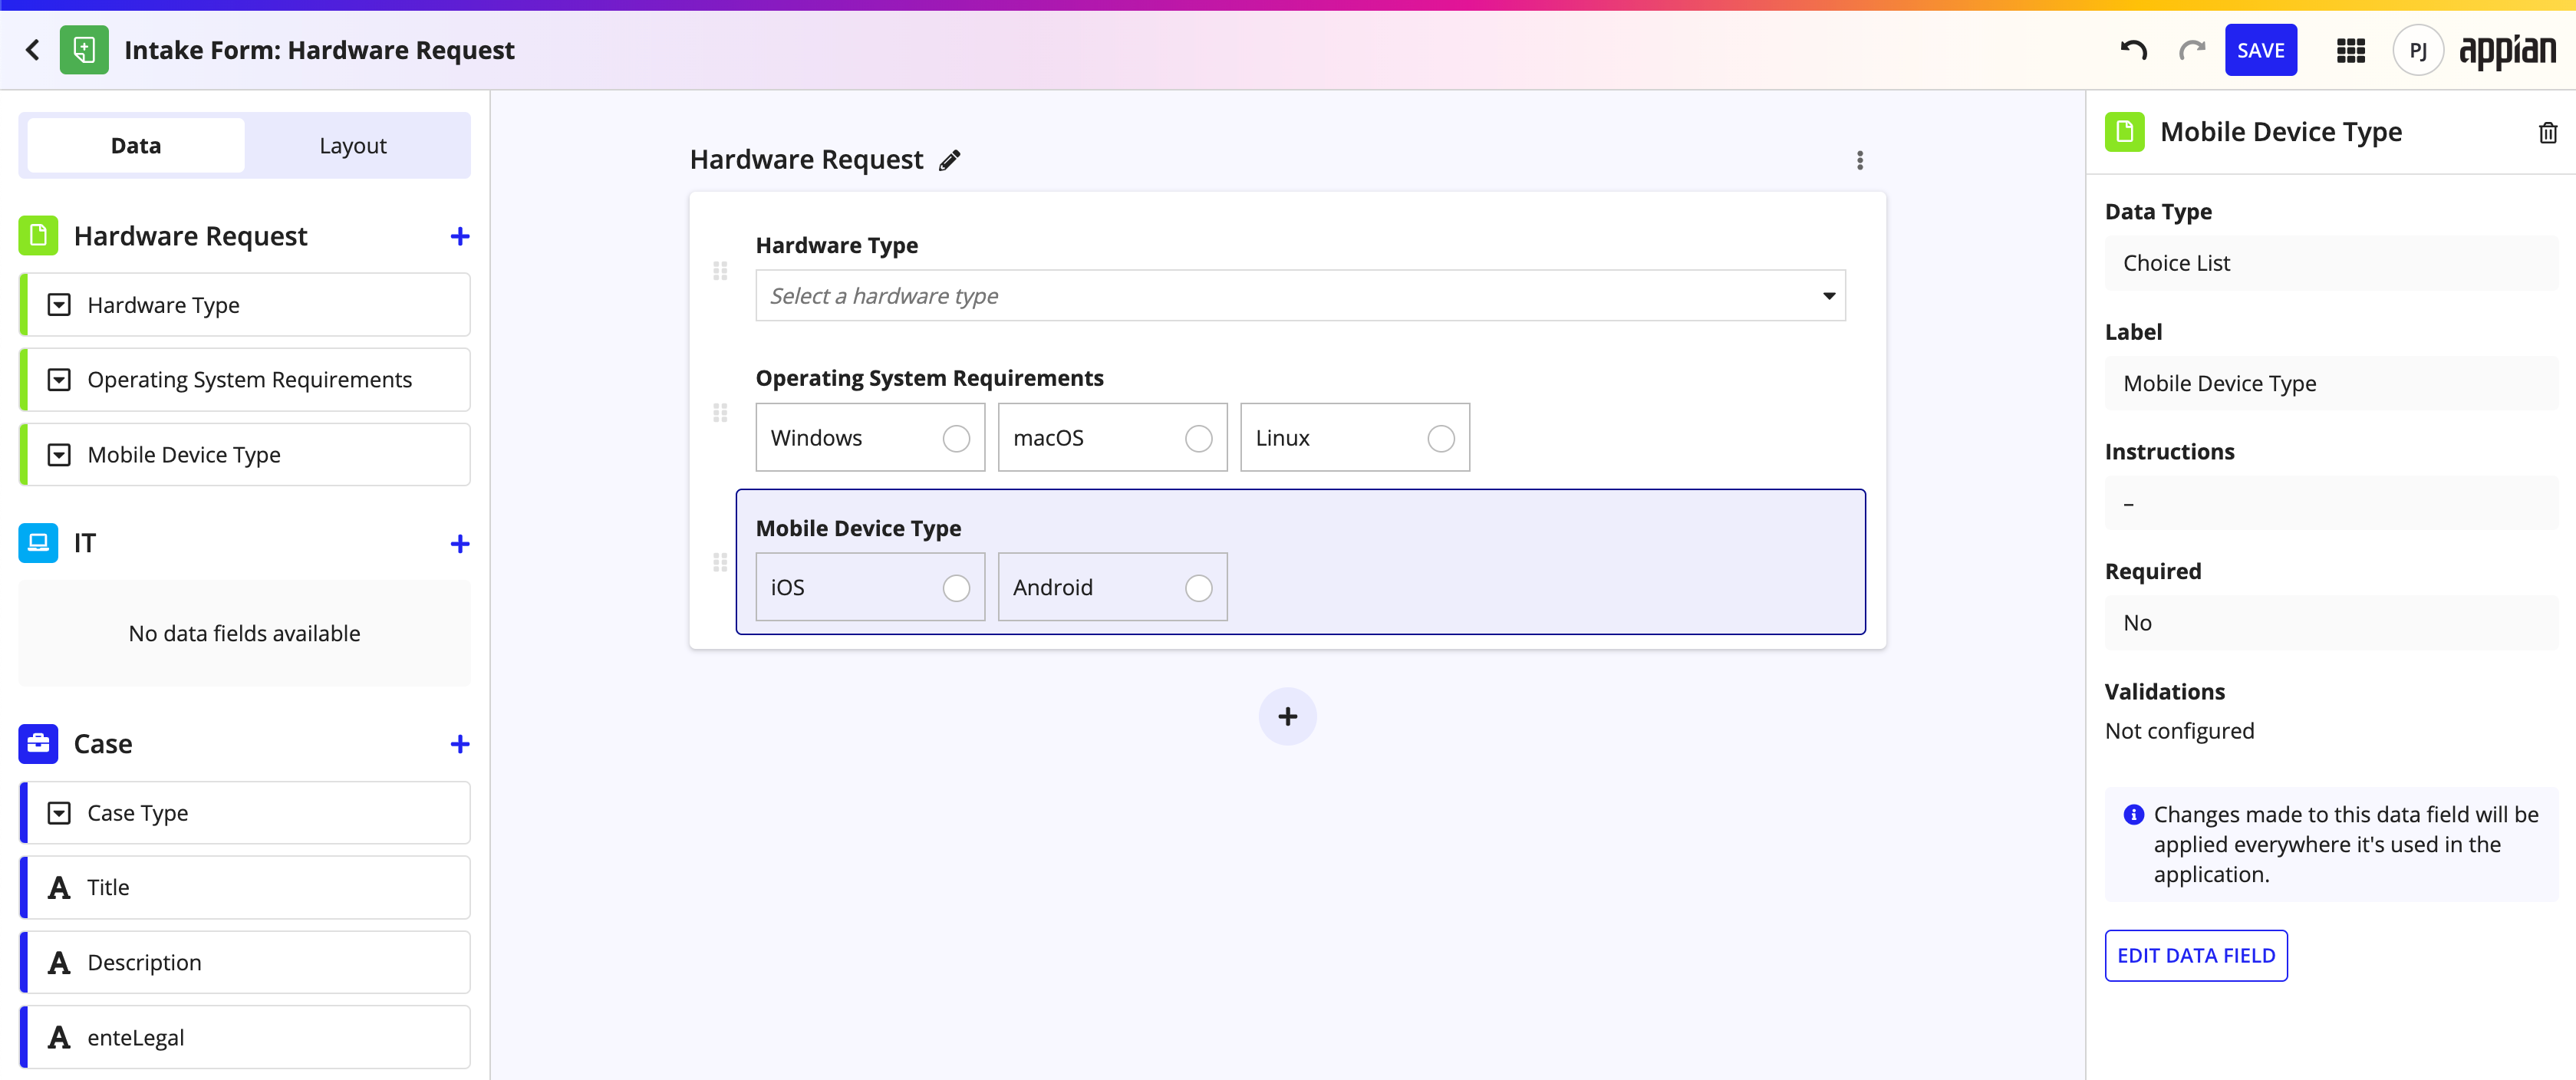Save the intake form
2576x1080 pixels.
click(2260, 50)
